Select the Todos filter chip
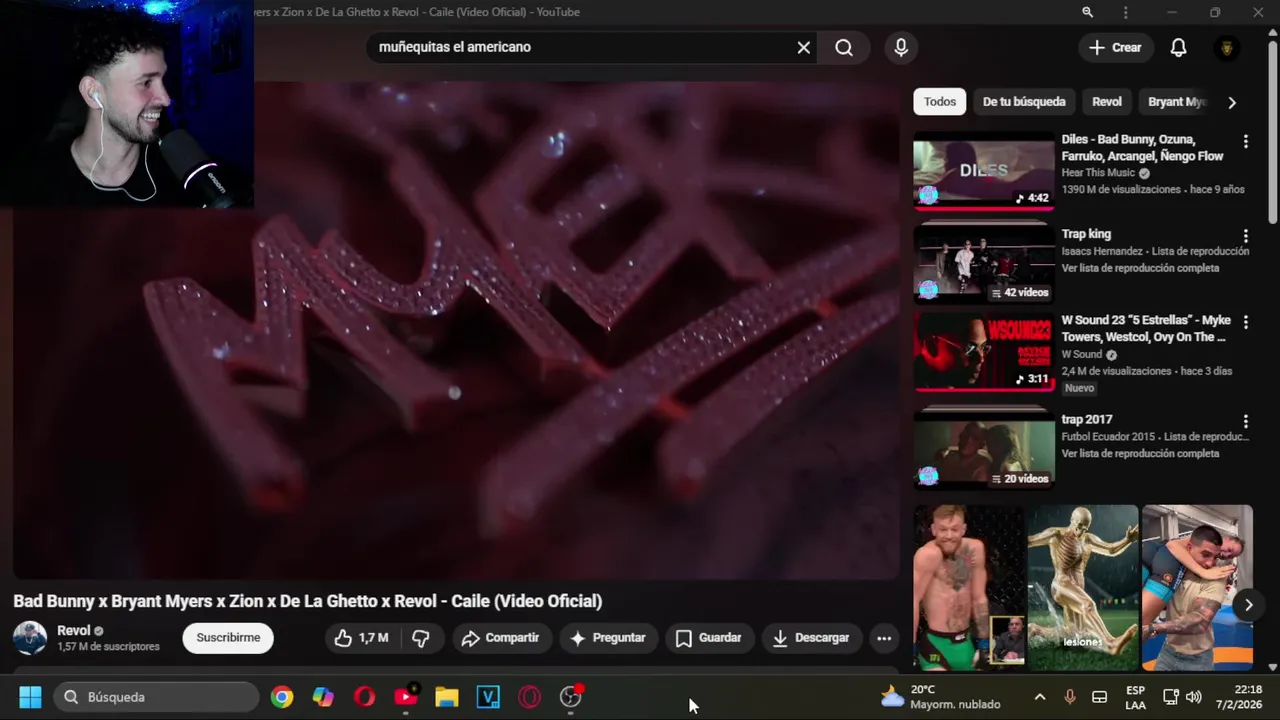This screenshot has width=1280, height=720. pos(939,101)
